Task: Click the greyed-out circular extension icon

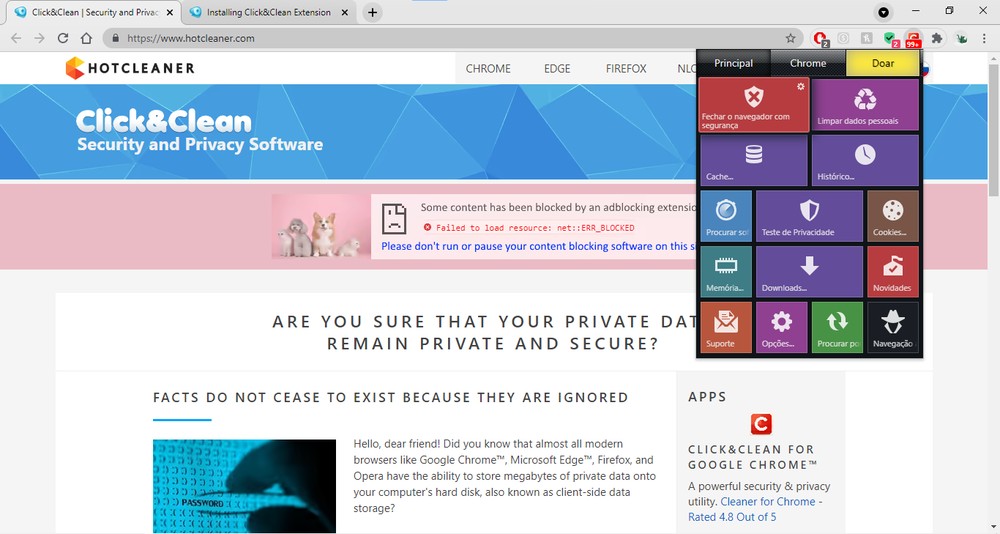Action: click(x=843, y=38)
